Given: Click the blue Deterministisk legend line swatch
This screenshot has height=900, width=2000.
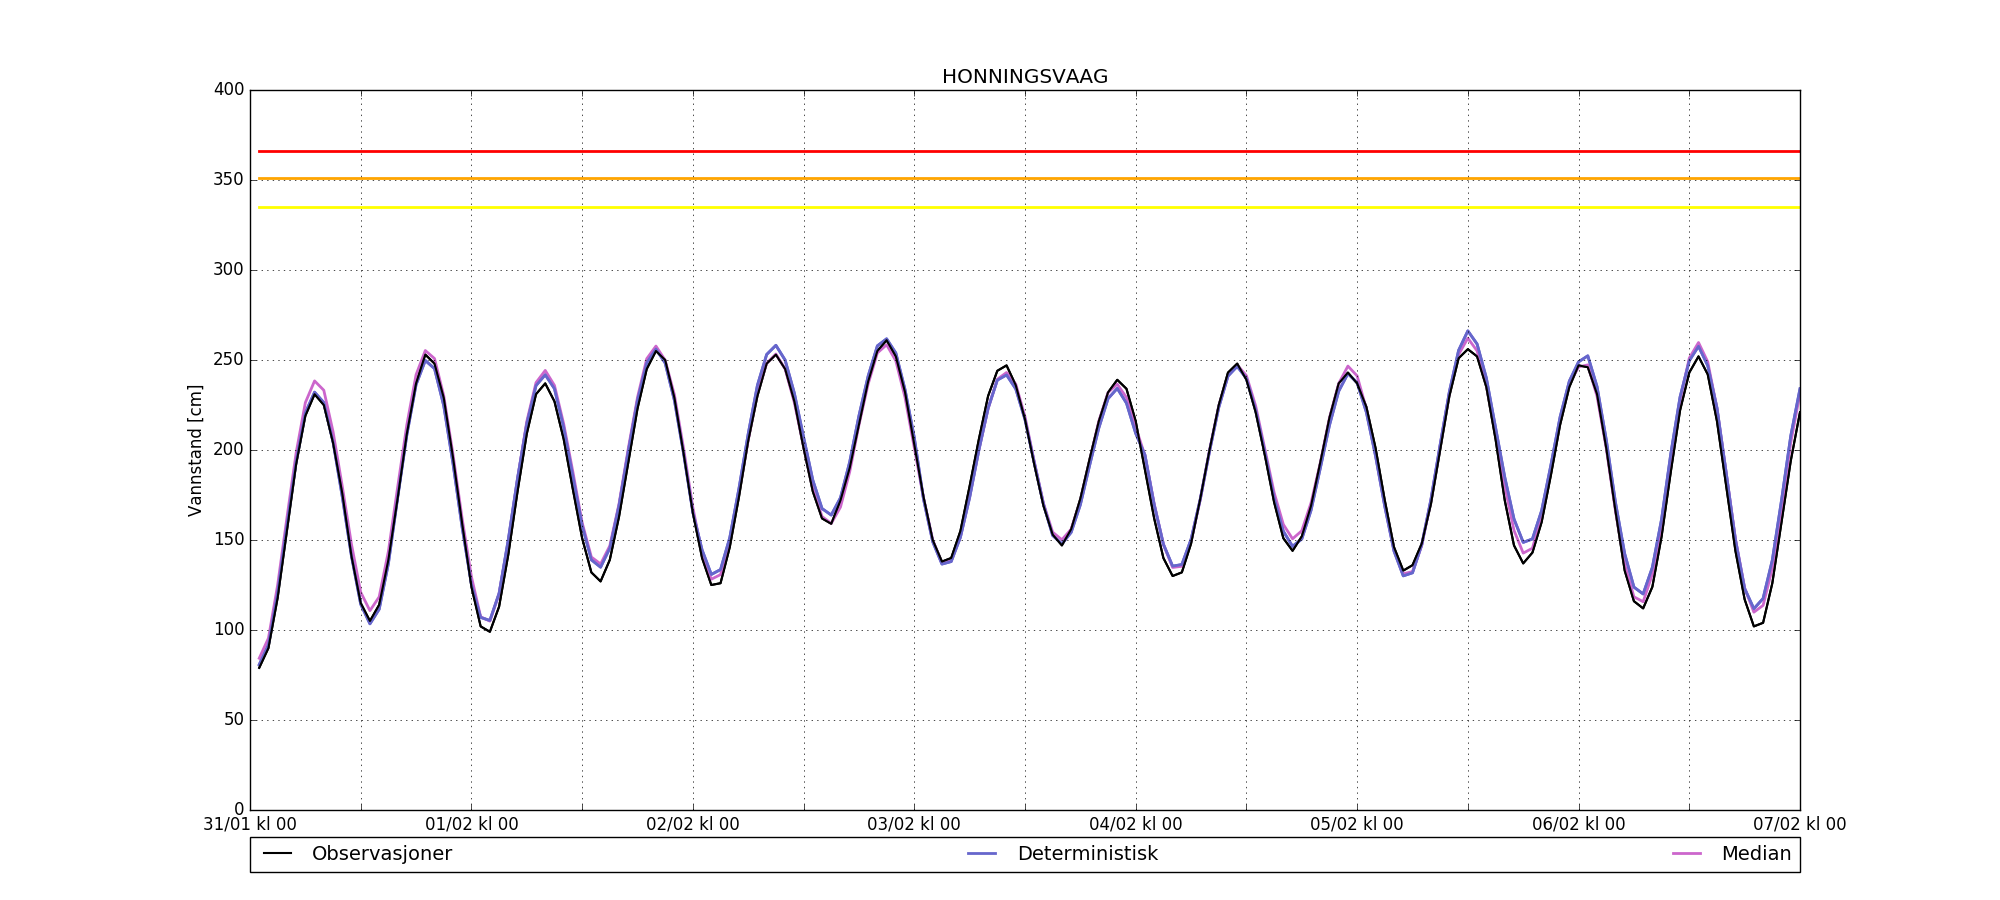Looking at the screenshot, I should pos(982,854).
